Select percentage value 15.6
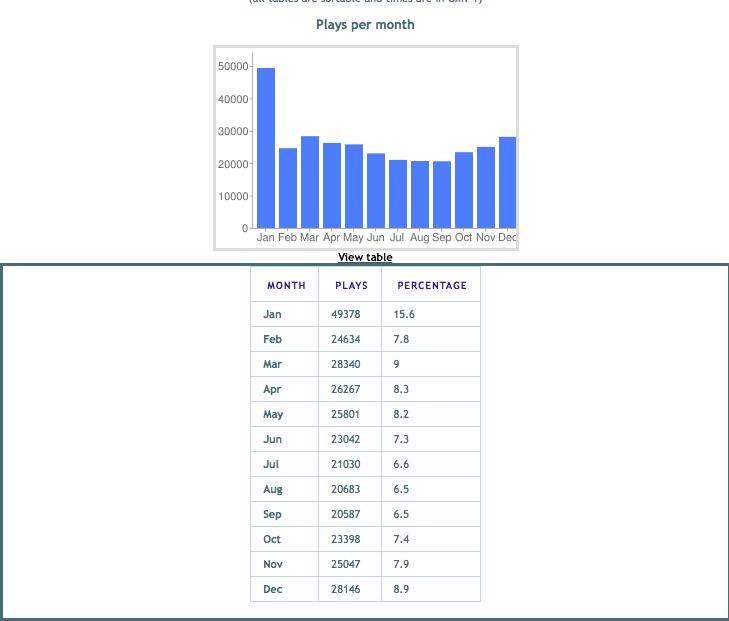Viewport: 729px width, 621px height. pyautogui.click(x=404, y=314)
